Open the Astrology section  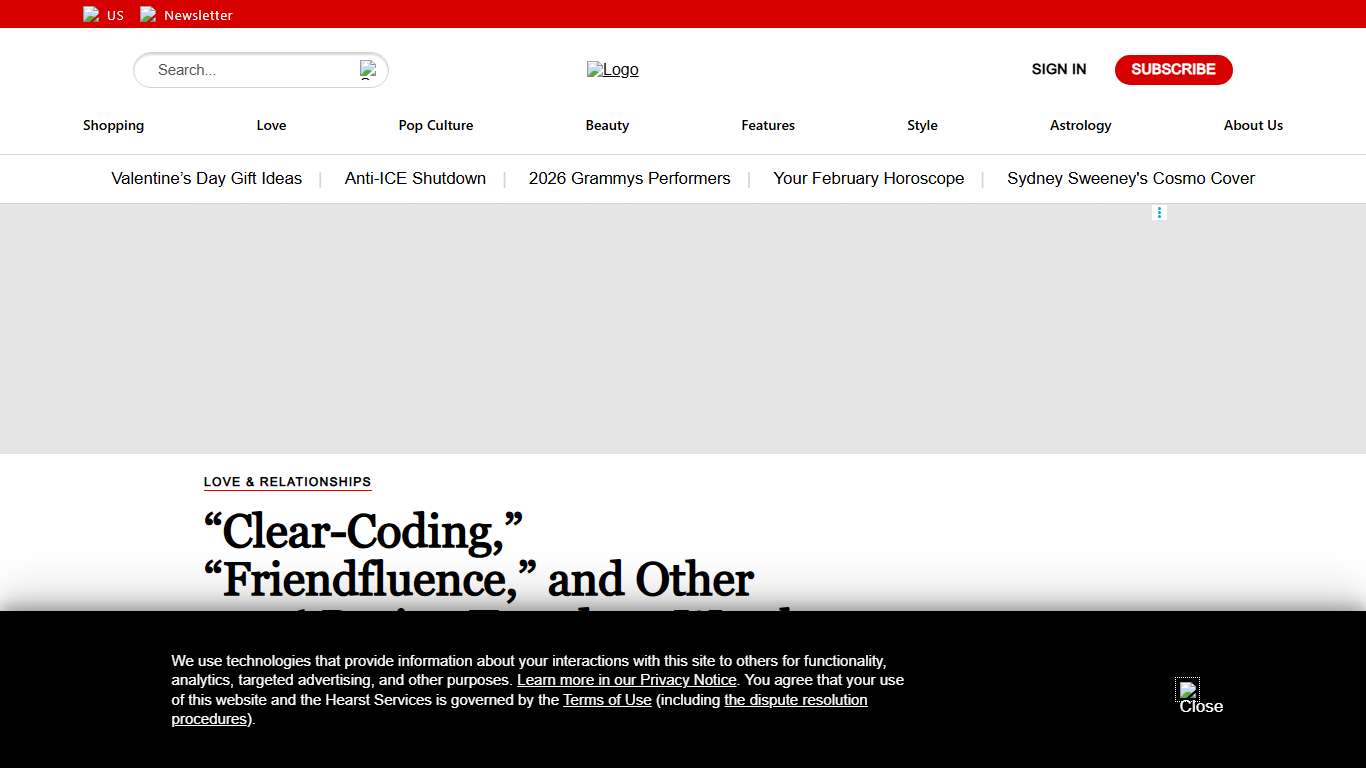click(x=1080, y=125)
